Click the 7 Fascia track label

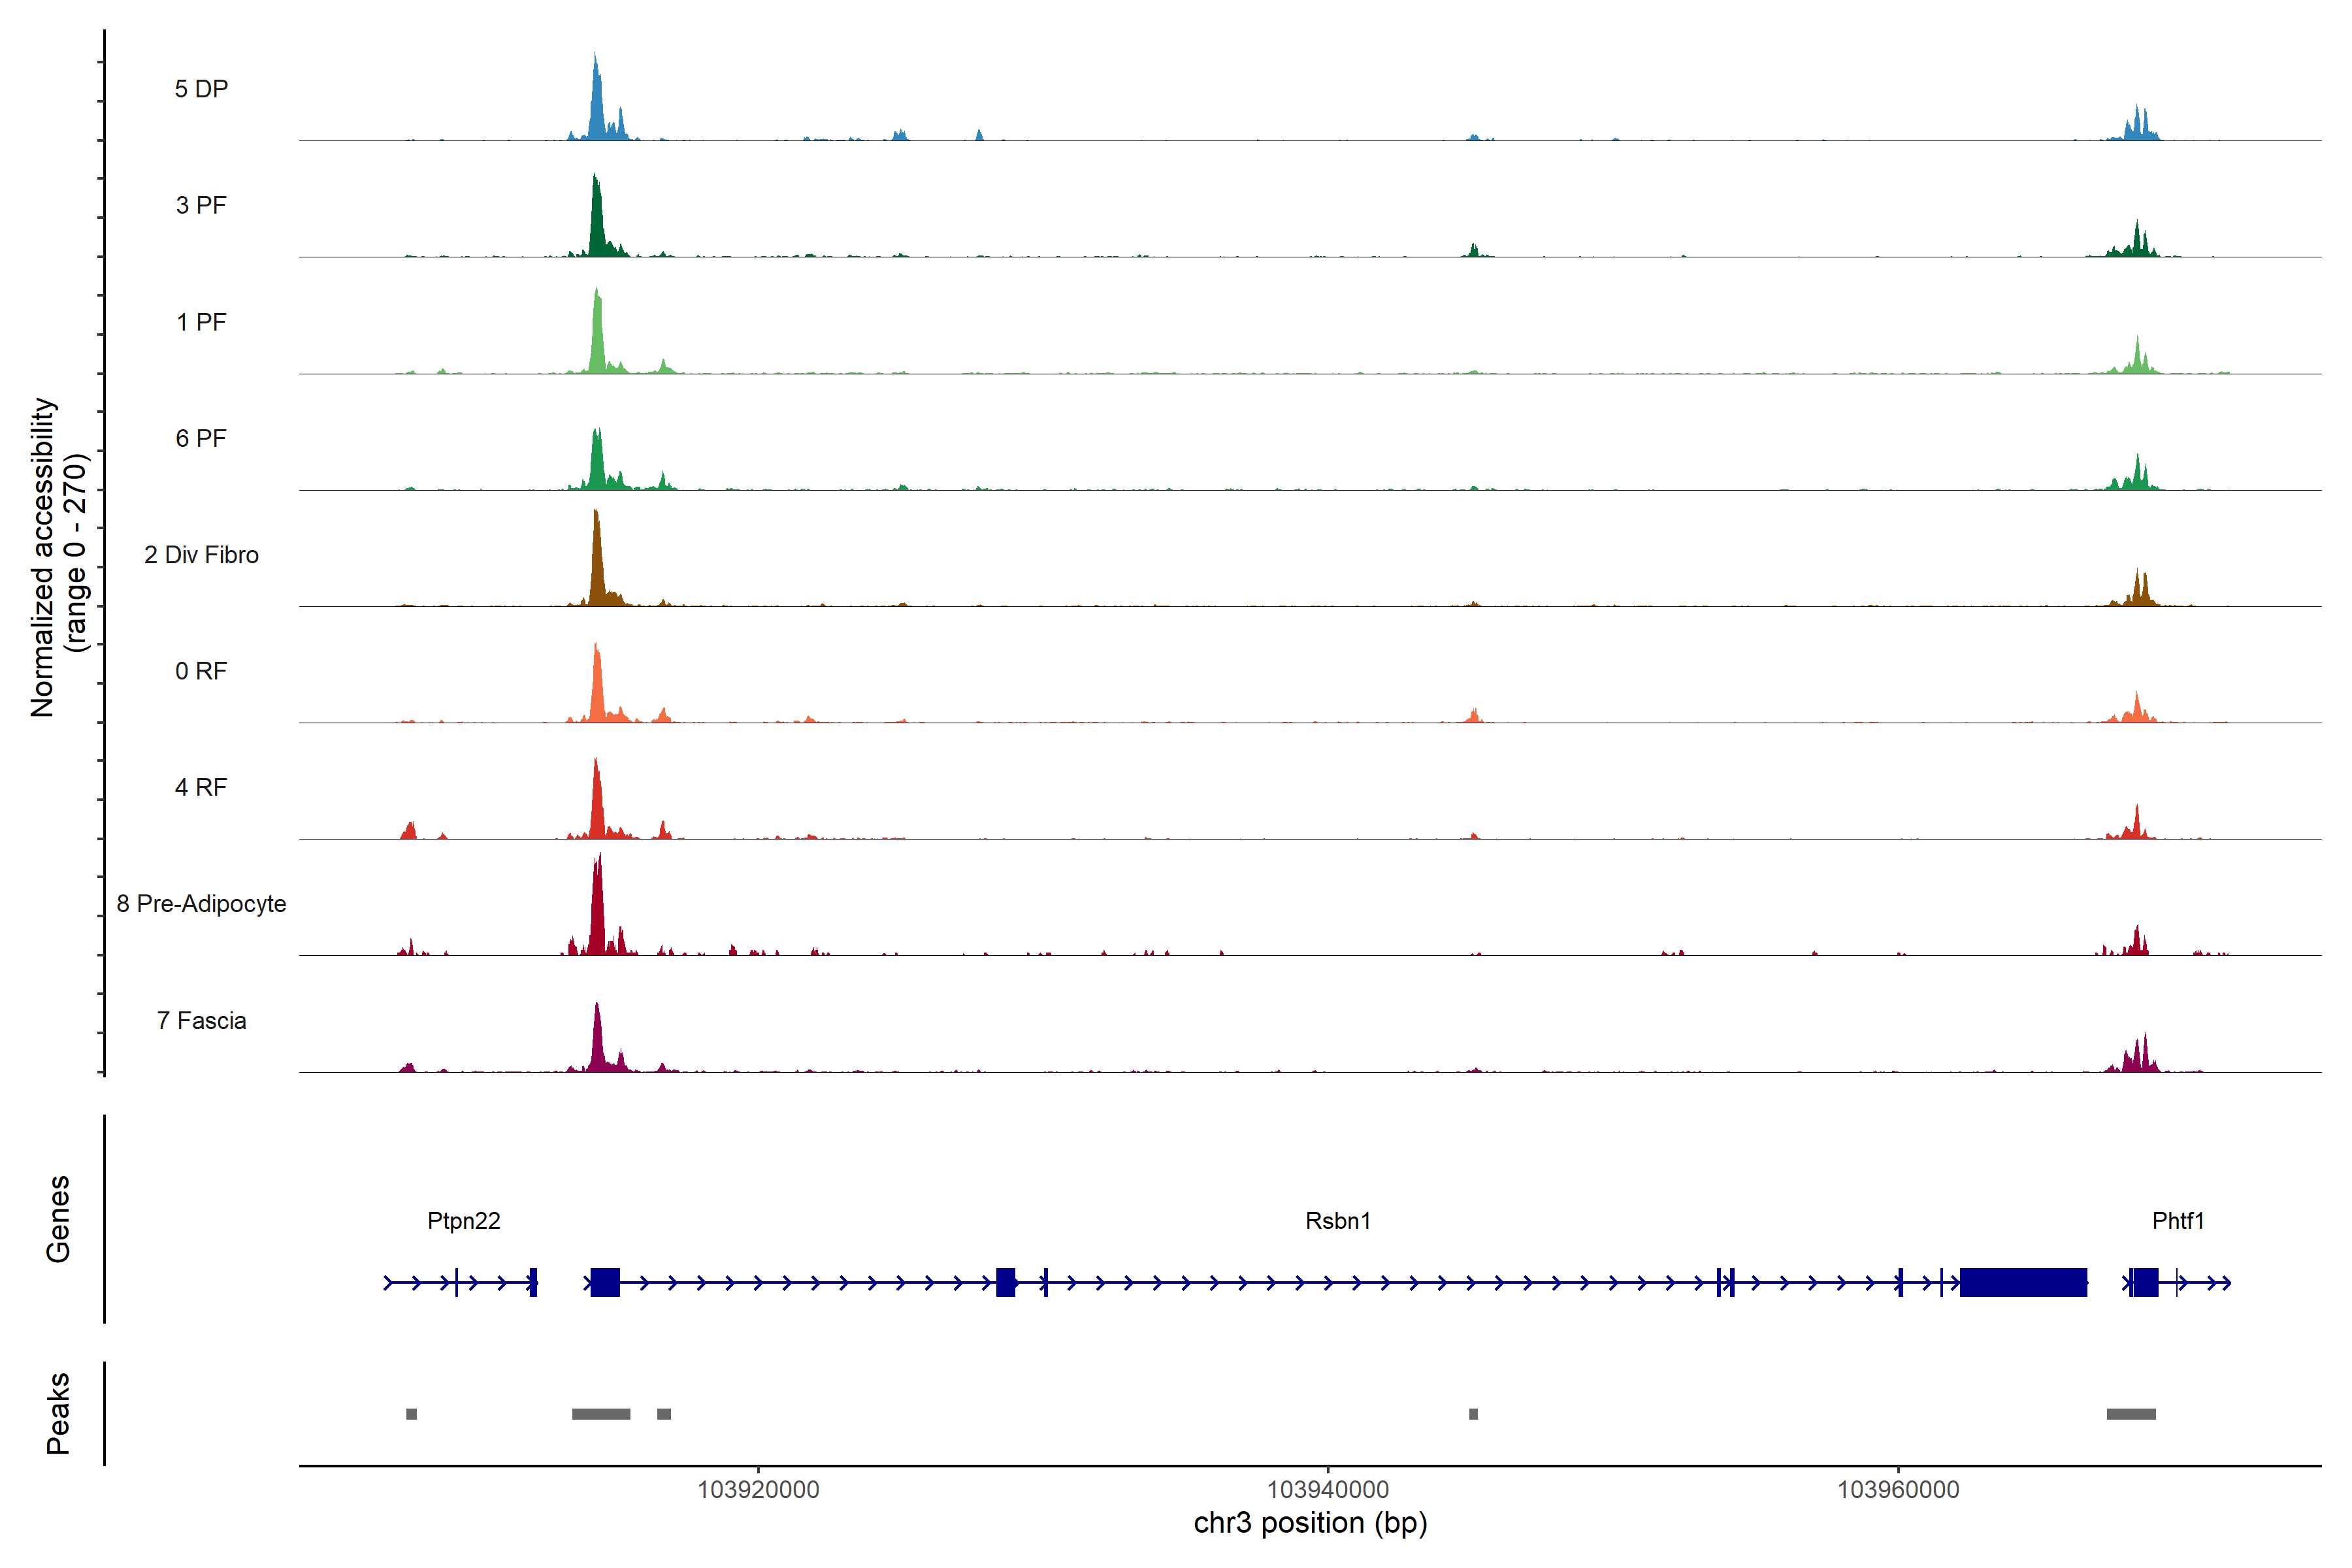point(201,1020)
